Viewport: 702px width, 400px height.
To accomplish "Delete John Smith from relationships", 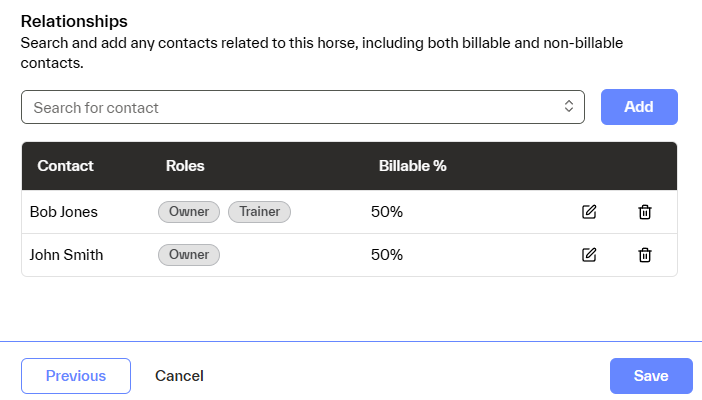I will [x=645, y=255].
